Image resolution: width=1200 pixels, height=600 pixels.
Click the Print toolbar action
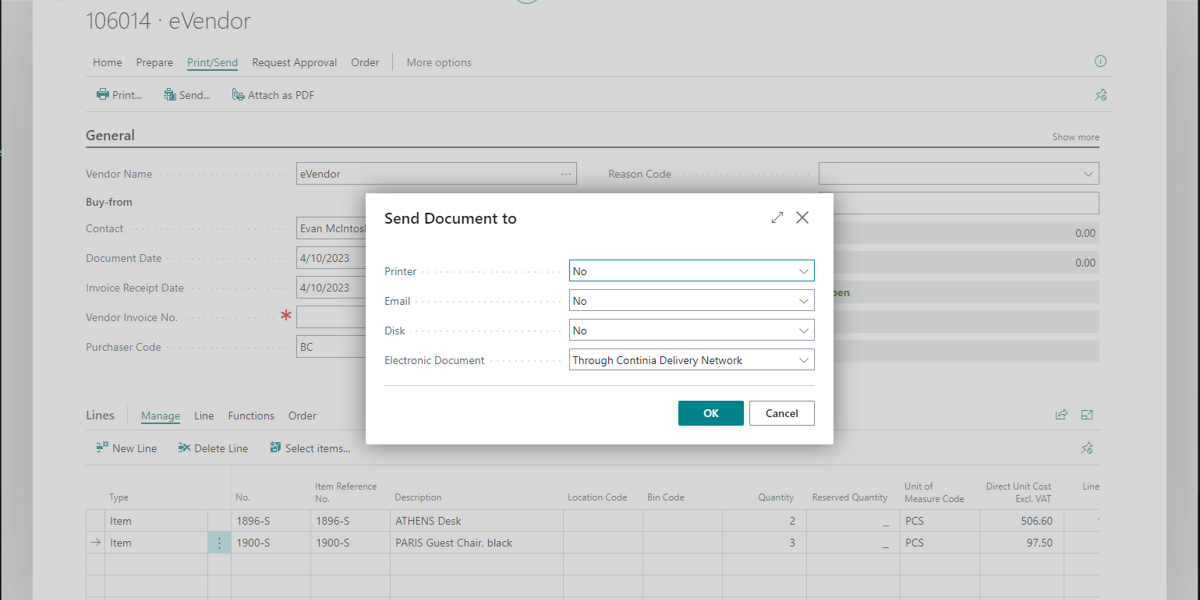coord(119,95)
